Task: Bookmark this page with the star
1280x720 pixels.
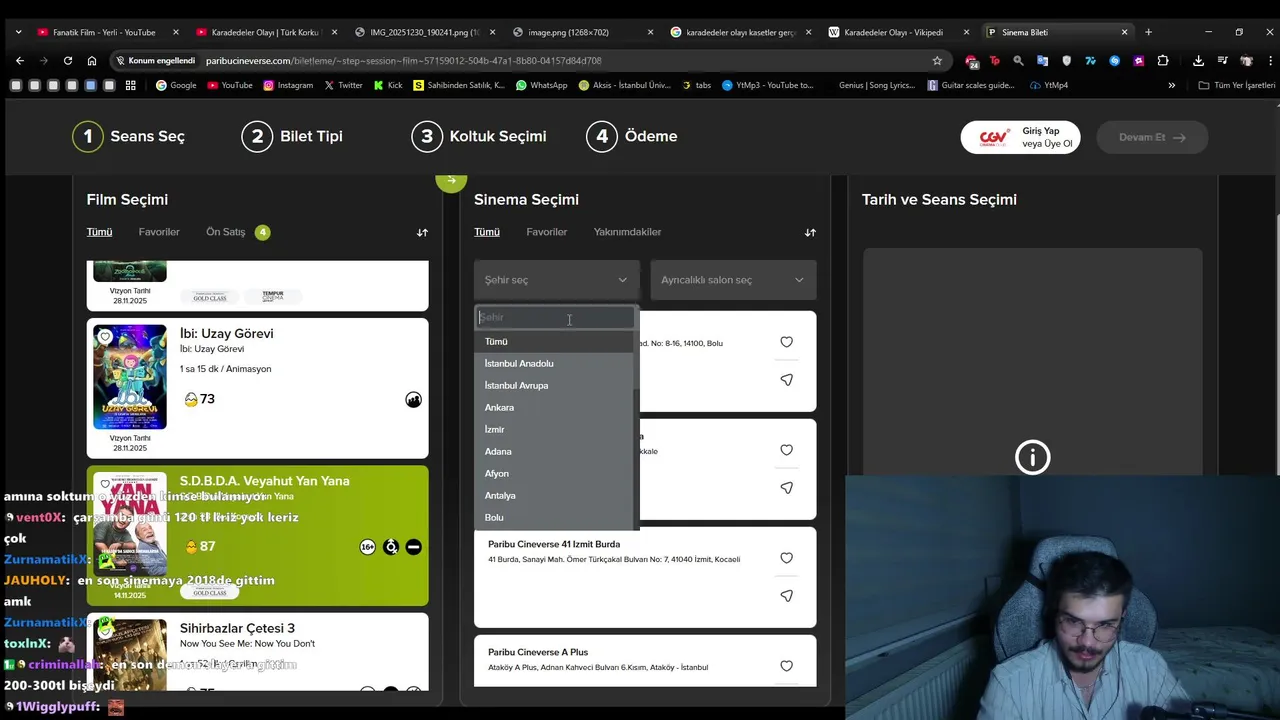Action: (x=937, y=60)
